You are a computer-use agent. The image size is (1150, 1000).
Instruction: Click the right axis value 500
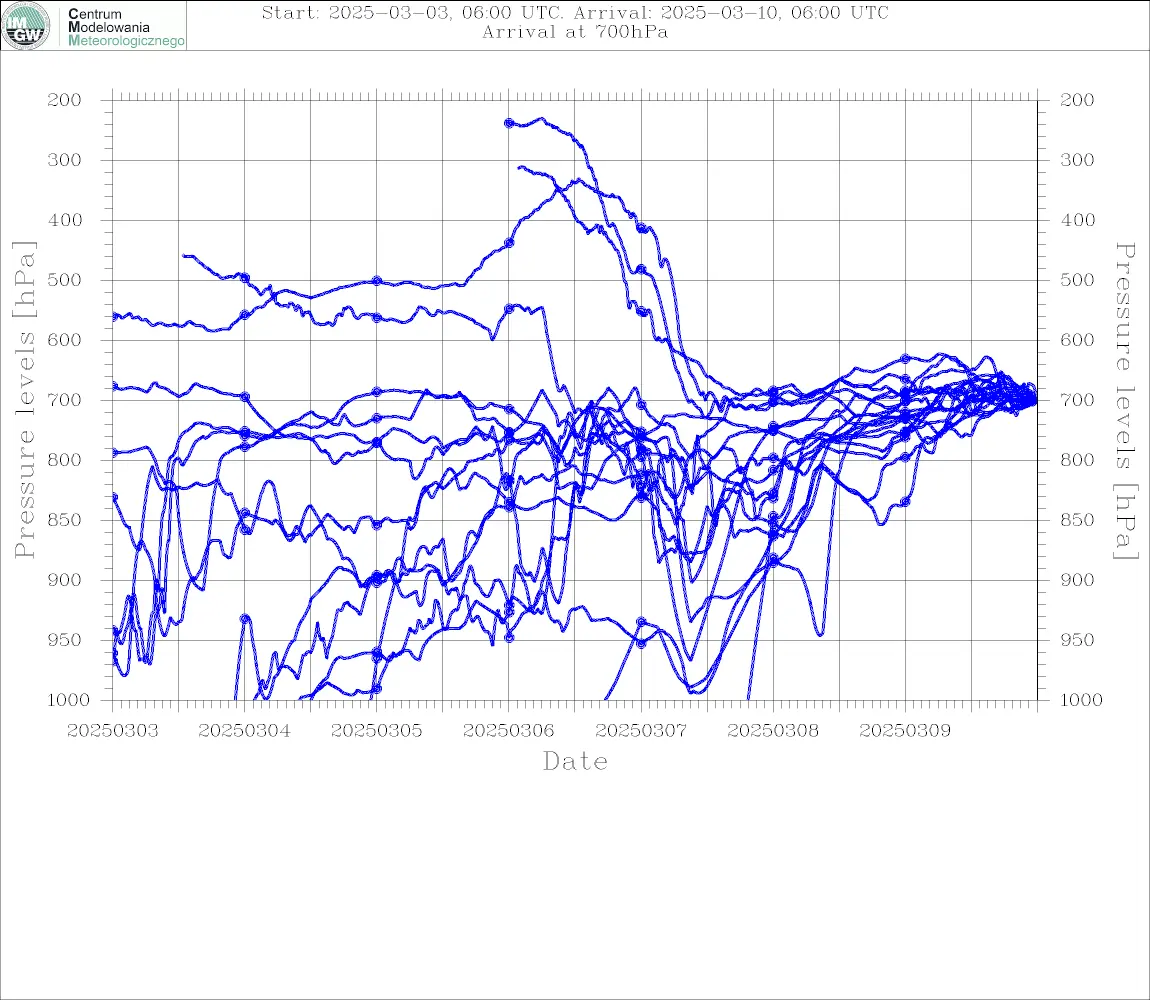click(1077, 280)
